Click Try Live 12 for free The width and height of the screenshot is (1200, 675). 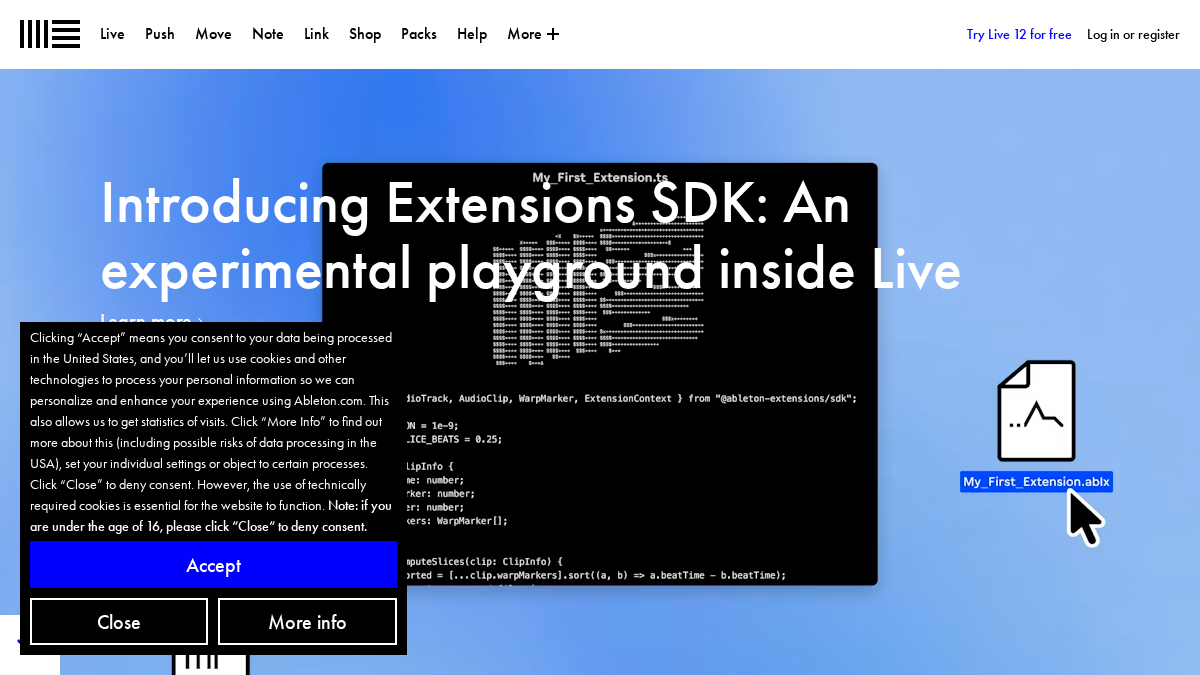coord(1019,34)
